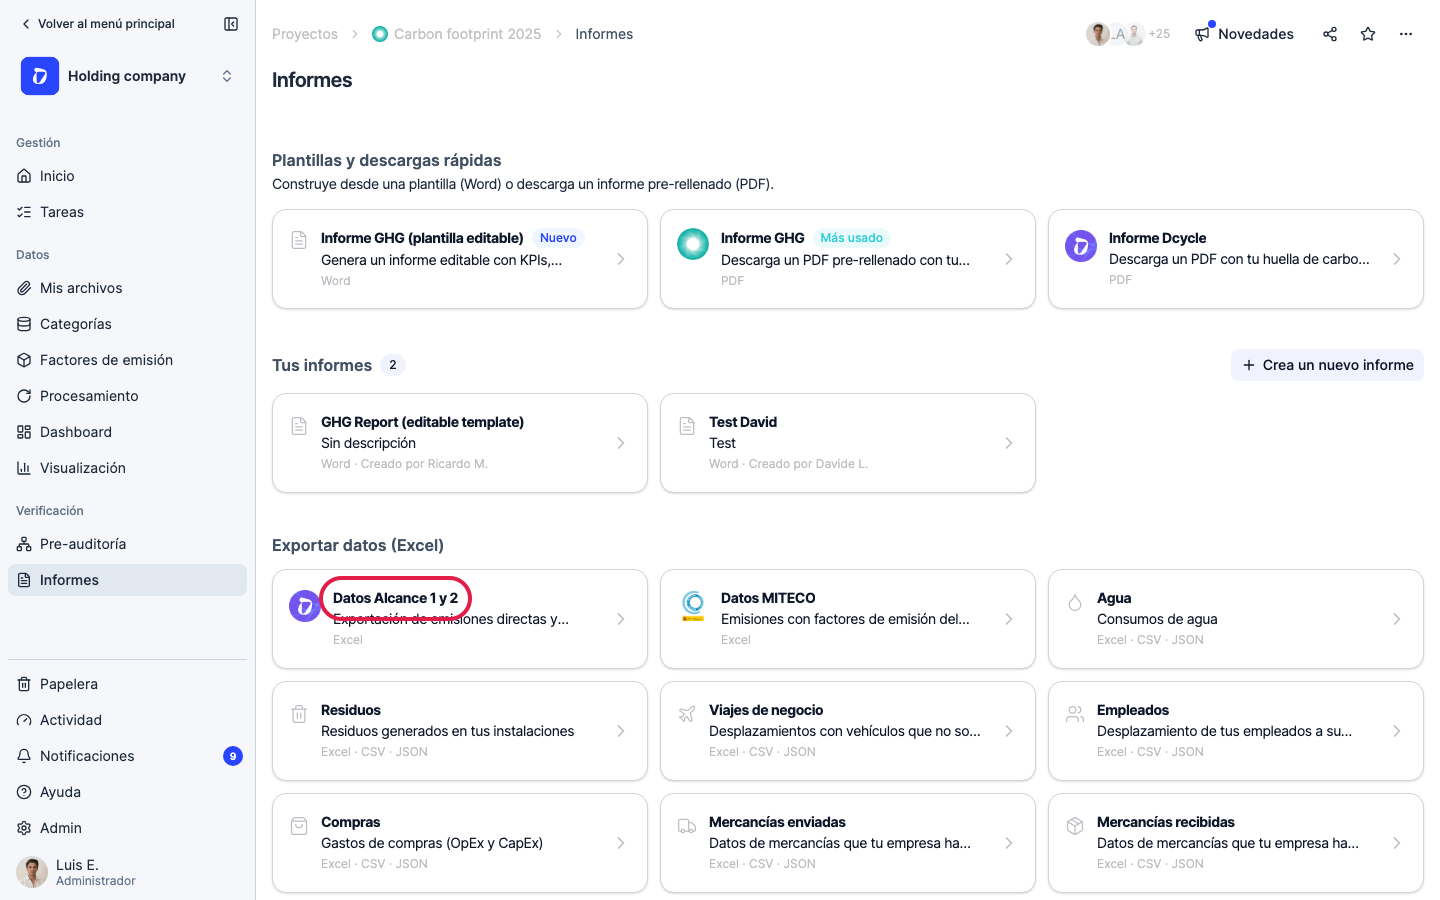Click the Mercancías recibidas box icon

(x=1075, y=826)
